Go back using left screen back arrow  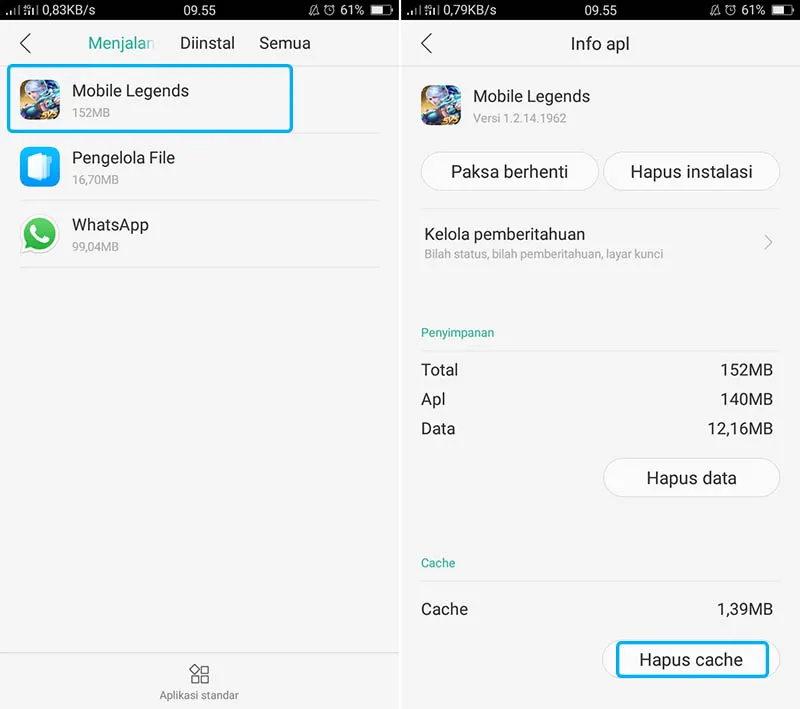pos(26,43)
